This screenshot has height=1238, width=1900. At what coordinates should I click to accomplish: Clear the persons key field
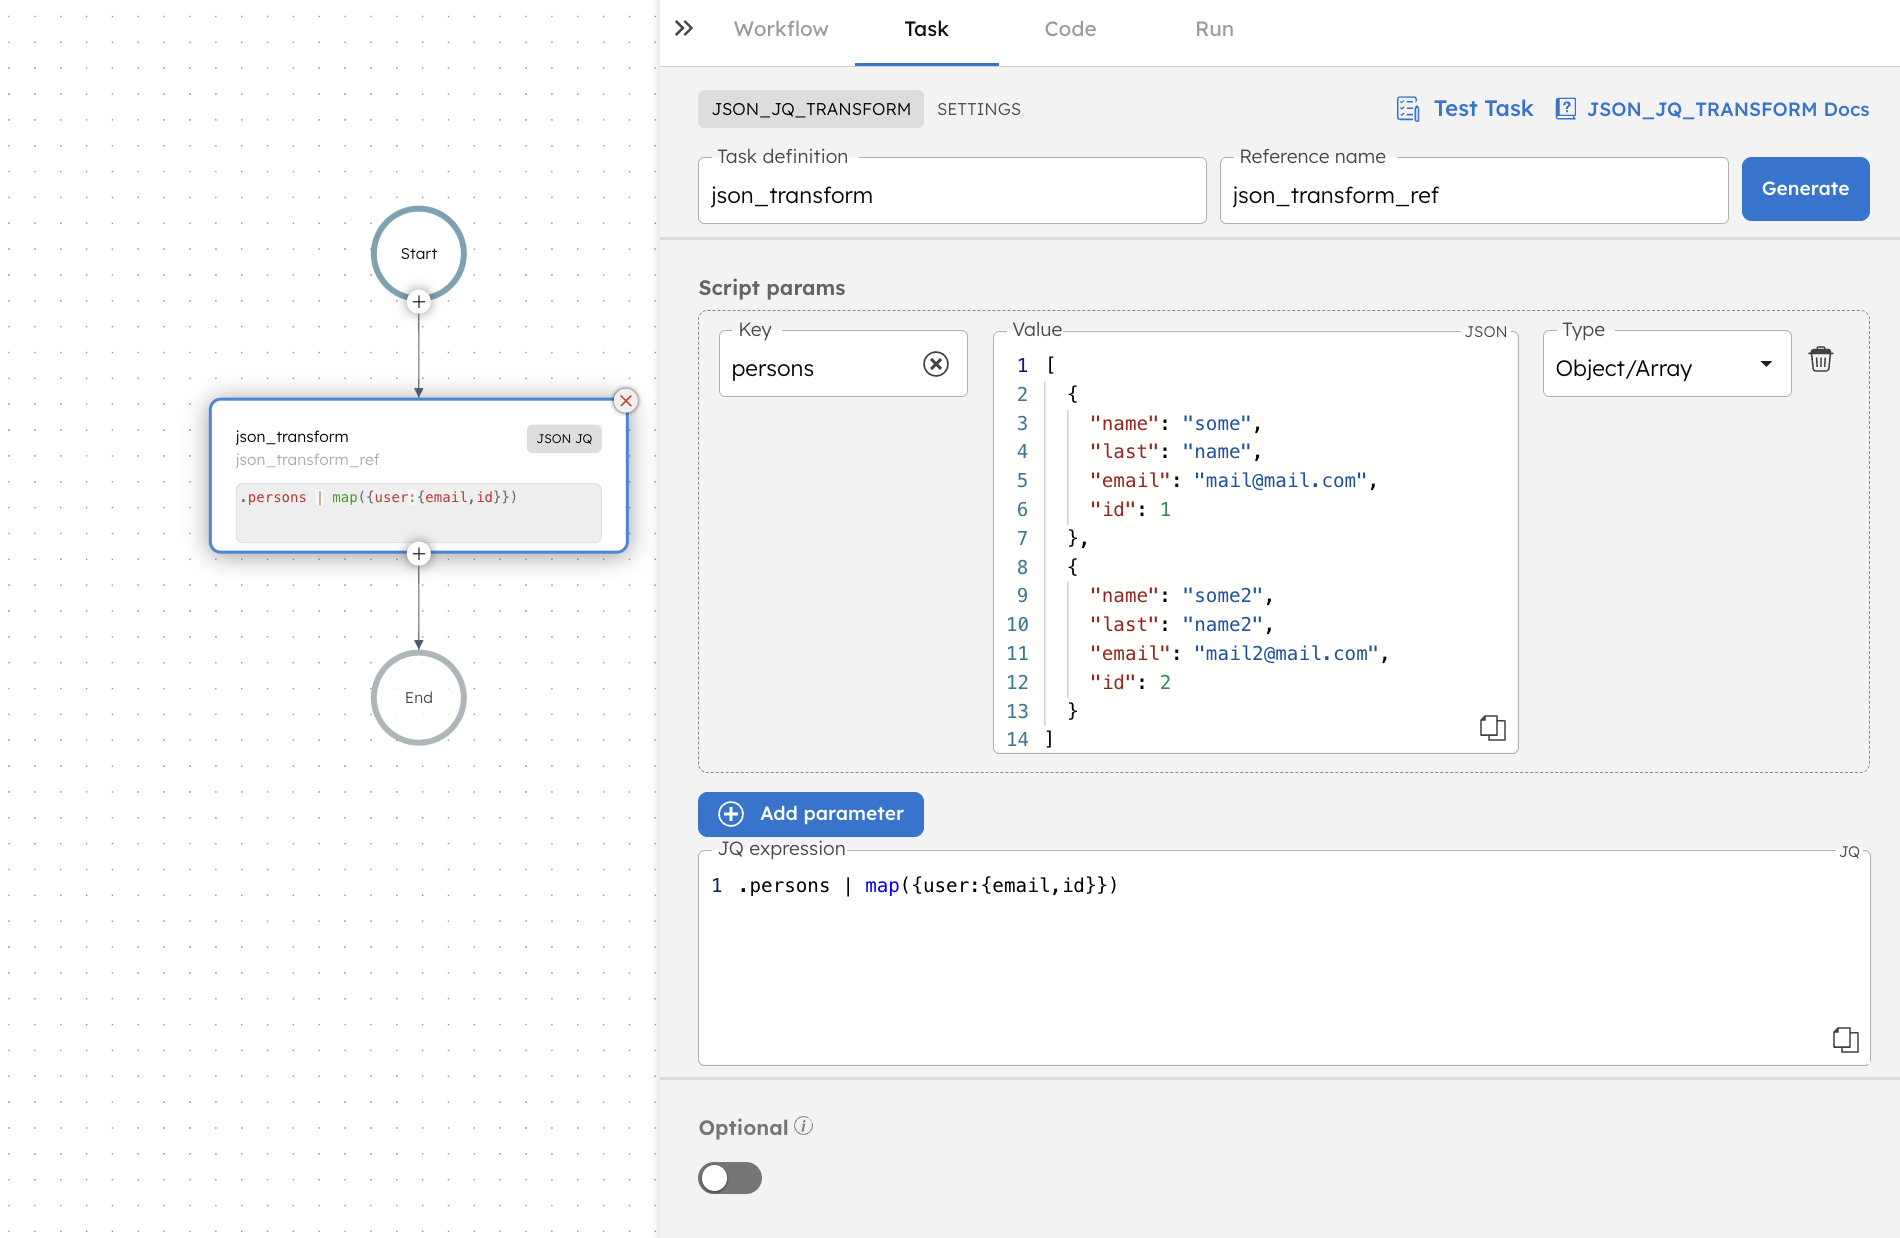pos(936,364)
